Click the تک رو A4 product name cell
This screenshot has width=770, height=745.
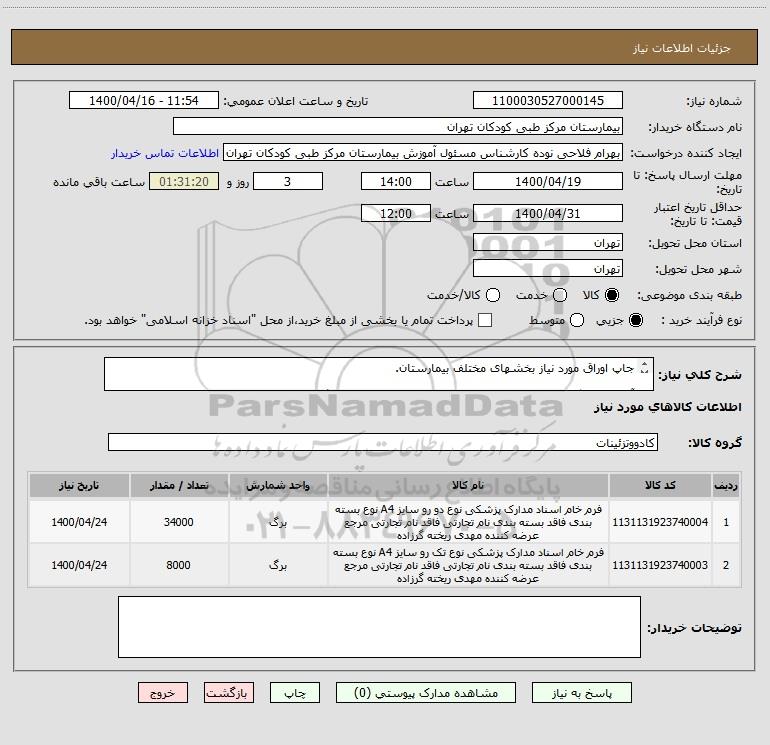pyautogui.click(x=468, y=565)
